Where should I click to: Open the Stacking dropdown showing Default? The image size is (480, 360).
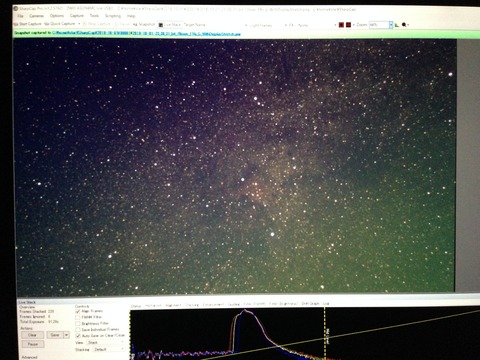click(x=109, y=350)
